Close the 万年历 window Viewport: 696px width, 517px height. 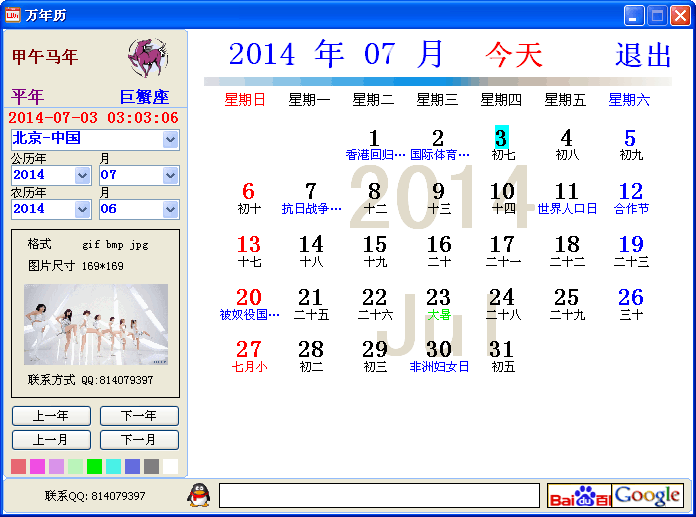pos(680,16)
